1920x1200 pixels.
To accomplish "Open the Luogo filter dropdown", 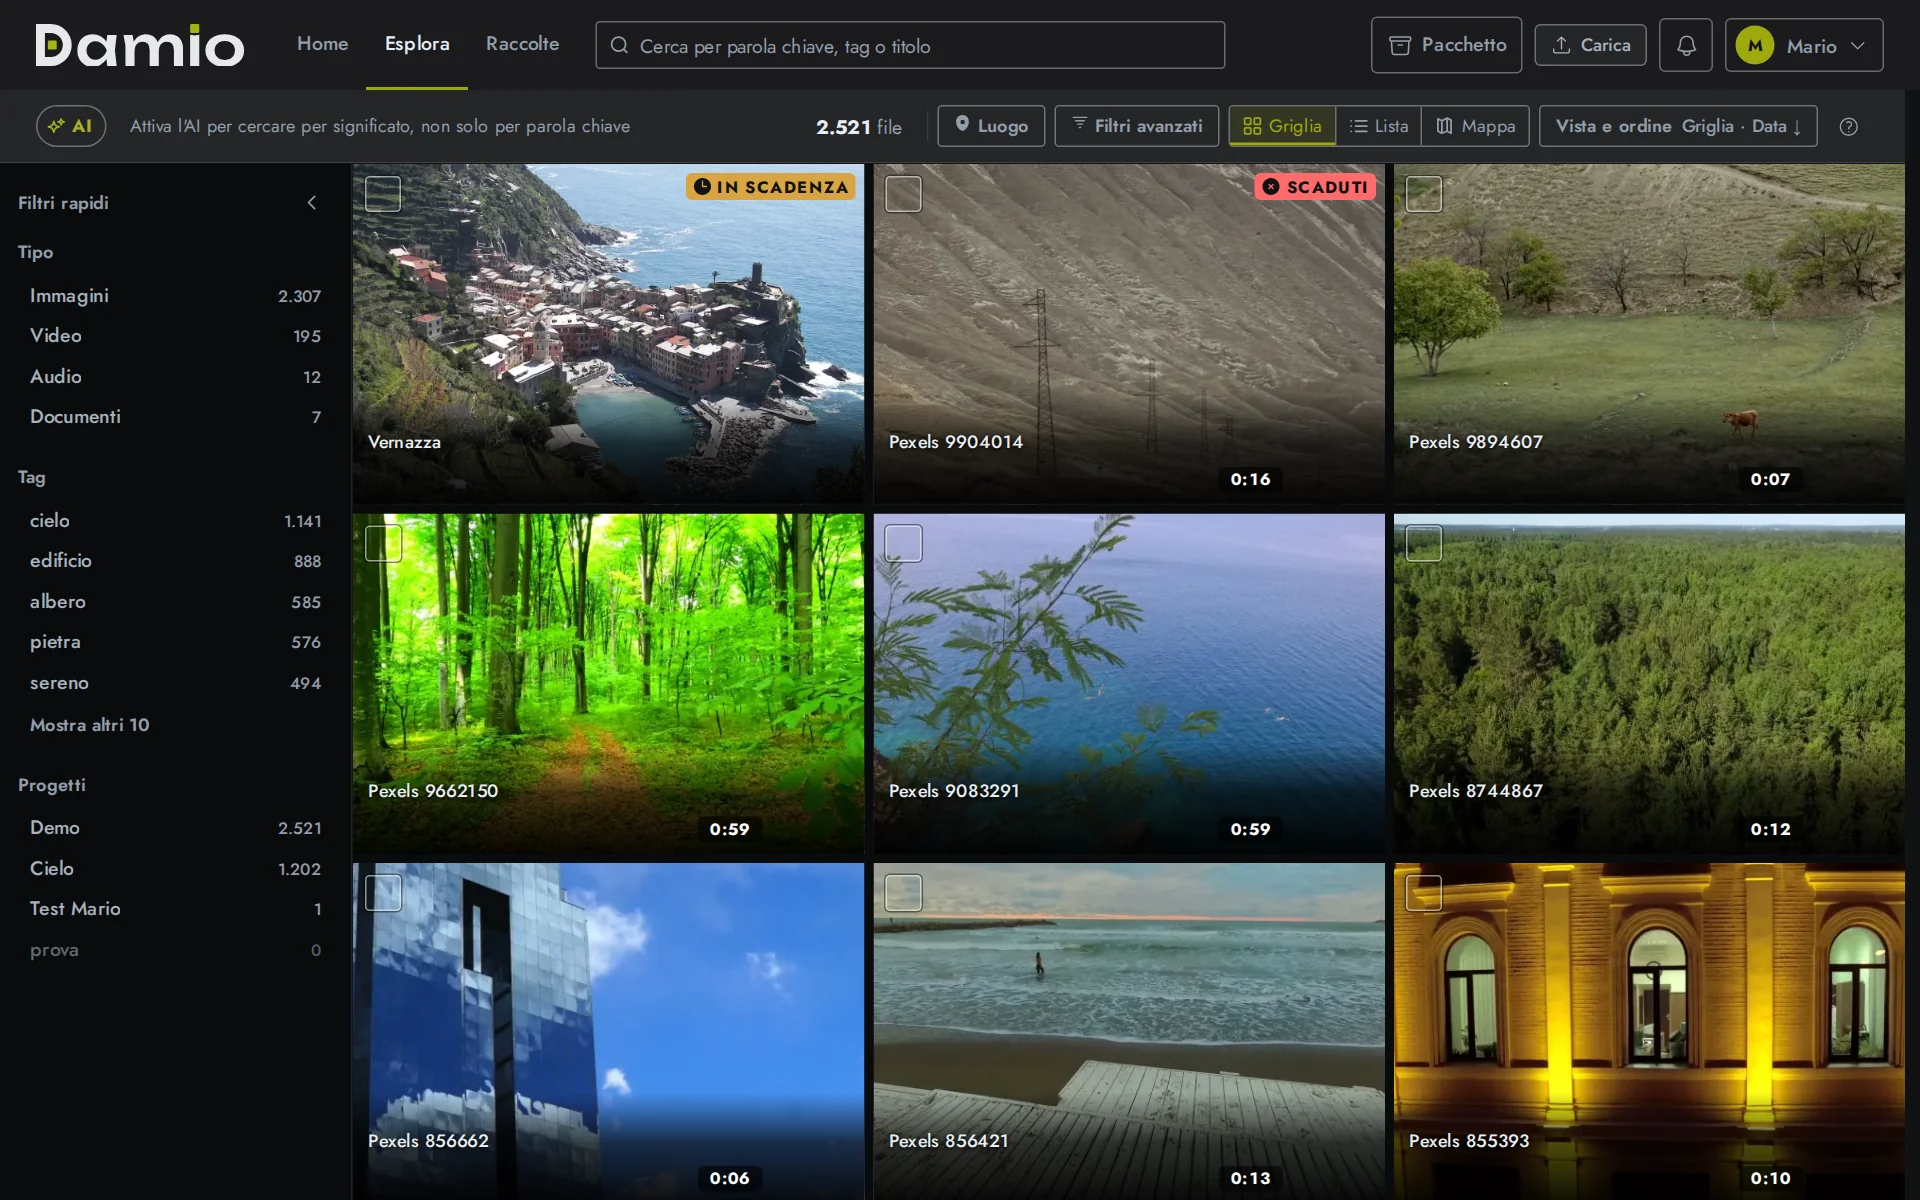I will click(x=991, y=127).
